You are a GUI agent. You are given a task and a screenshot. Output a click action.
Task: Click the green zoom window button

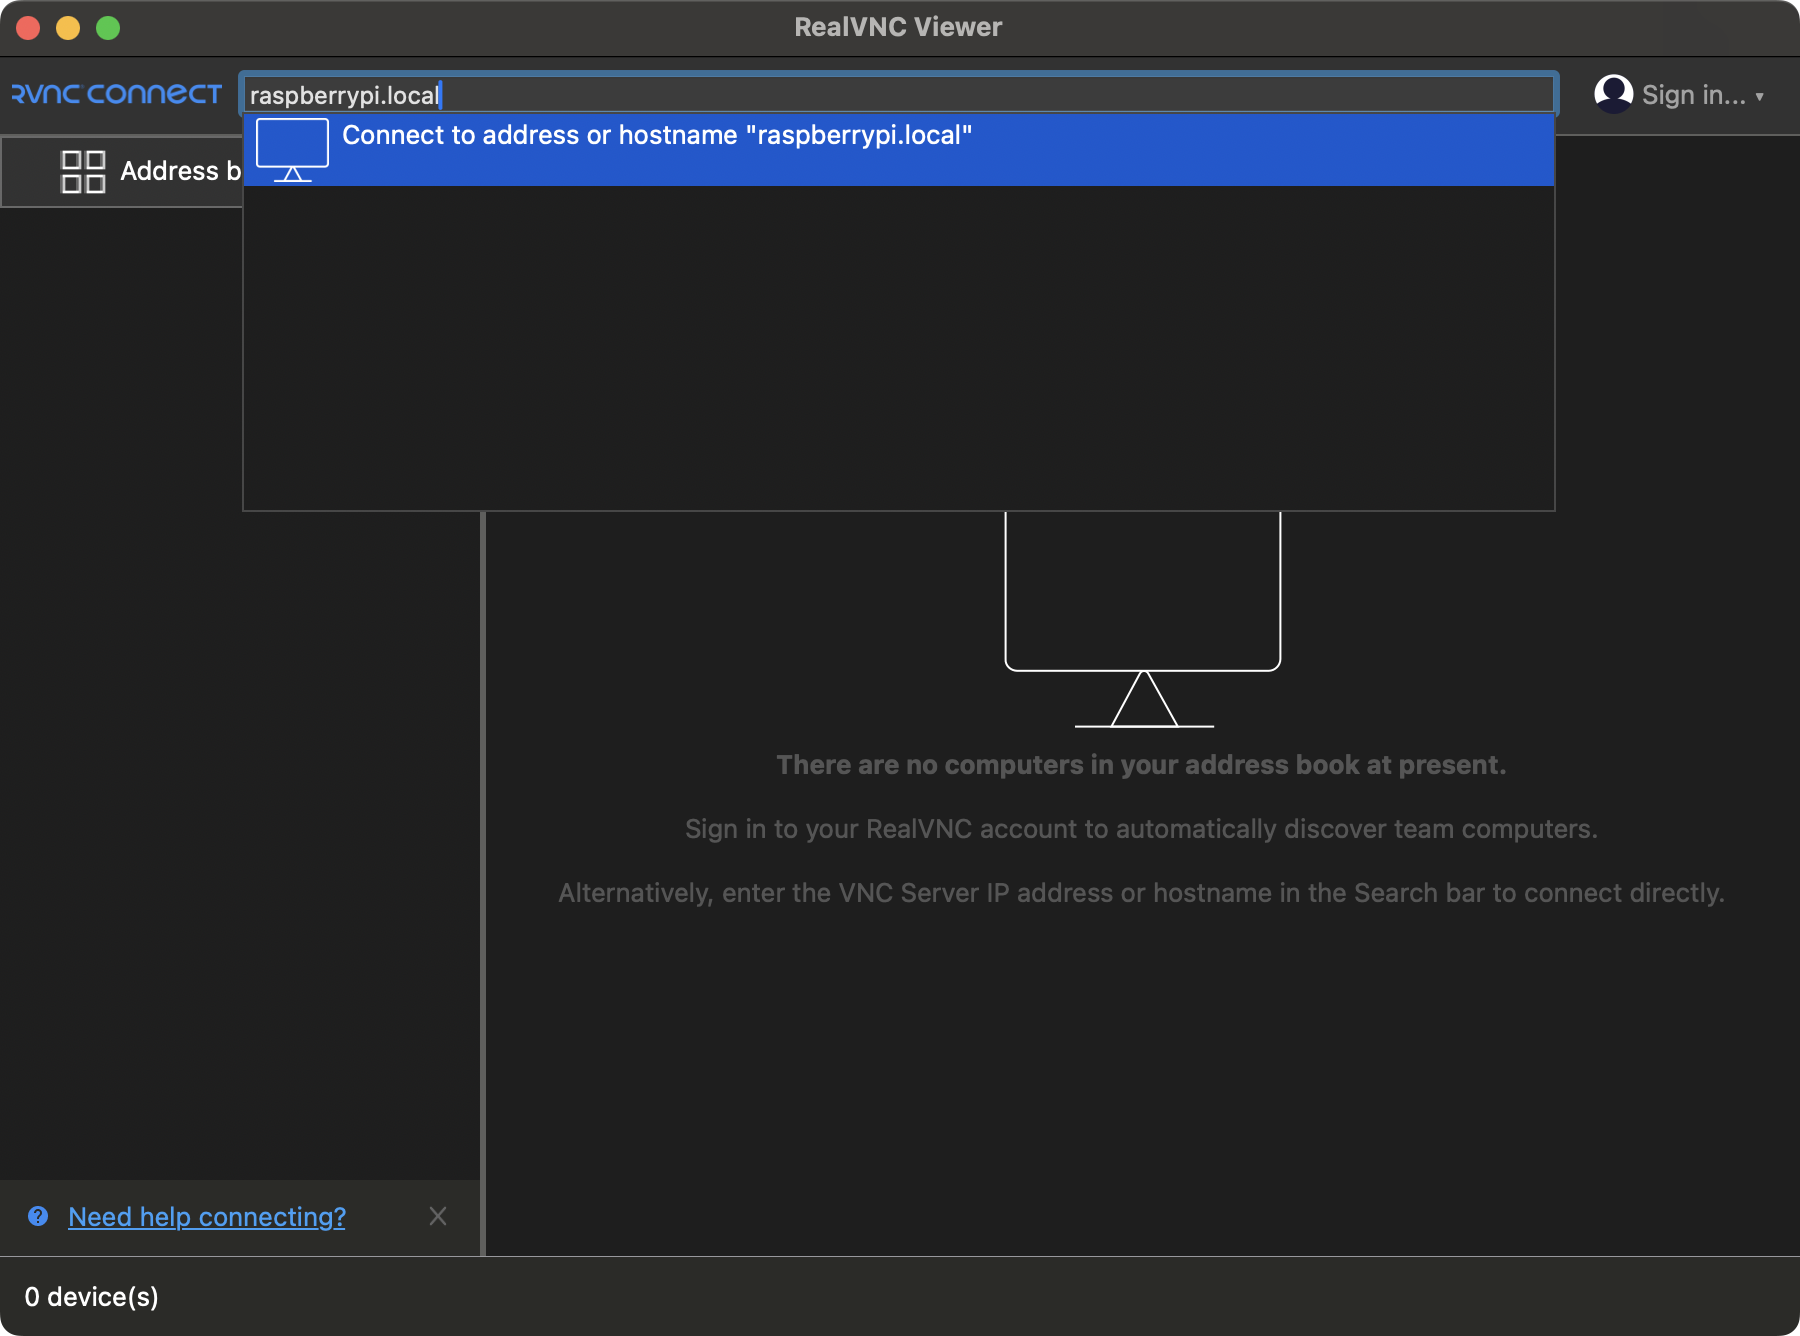tap(108, 28)
